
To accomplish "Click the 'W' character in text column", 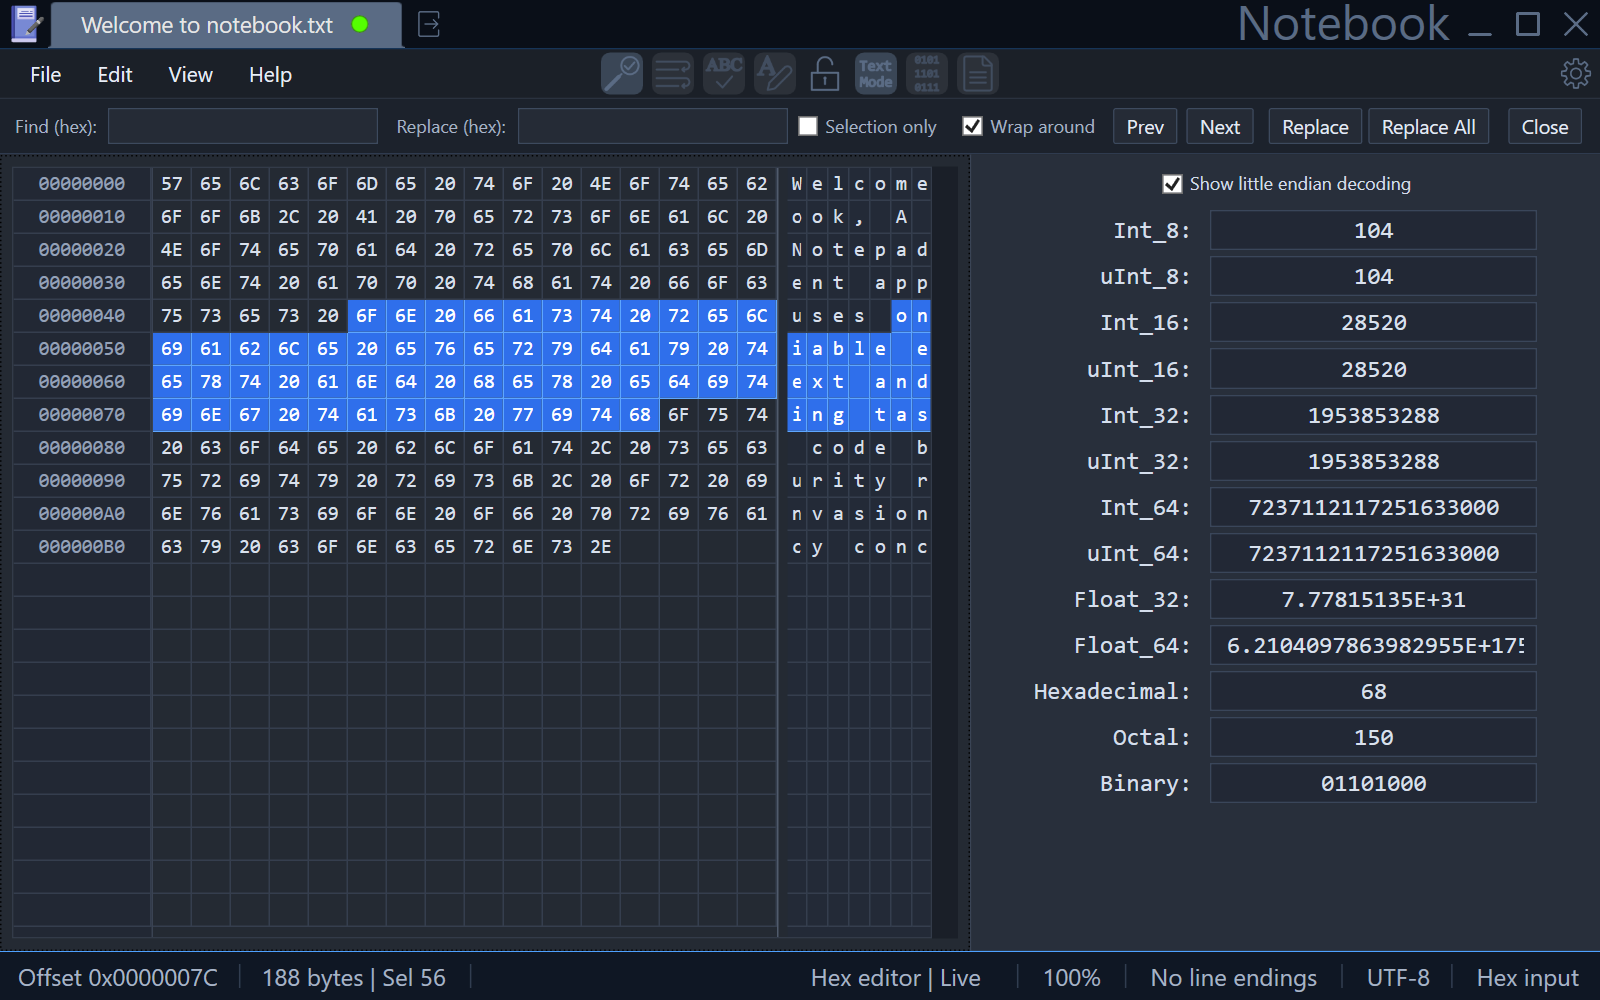I will (797, 184).
